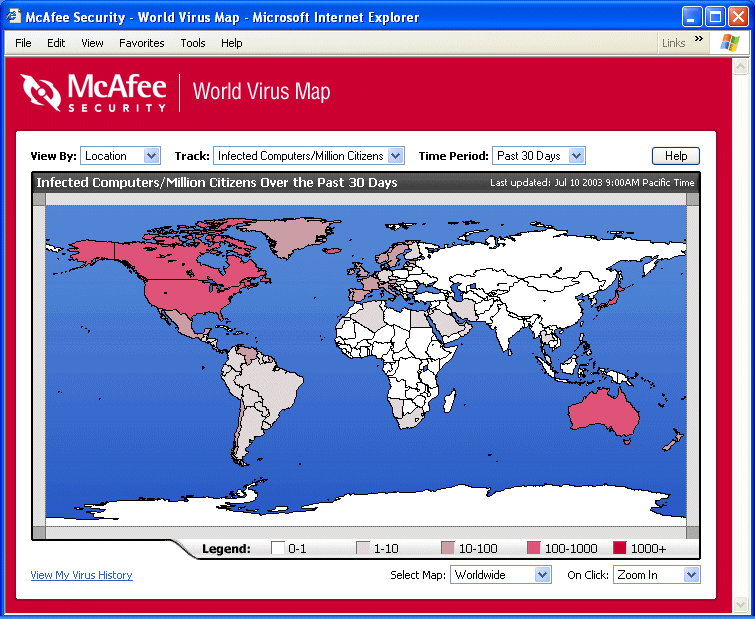Click the page scrollbar up arrow
755x619 pixels.
(740, 66)
